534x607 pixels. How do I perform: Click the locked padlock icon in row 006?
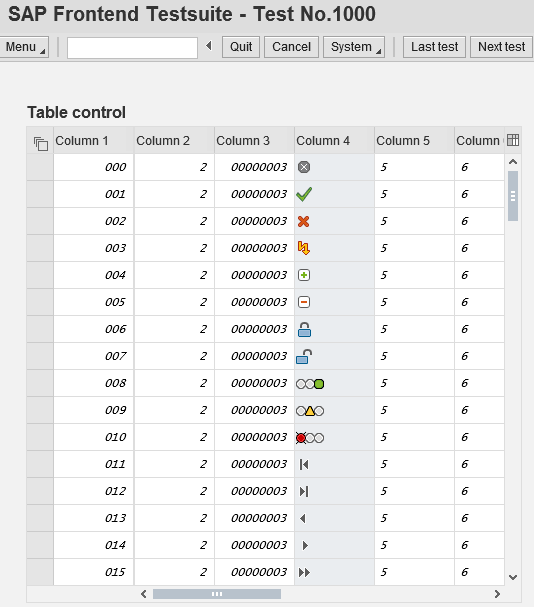(304, 329)
